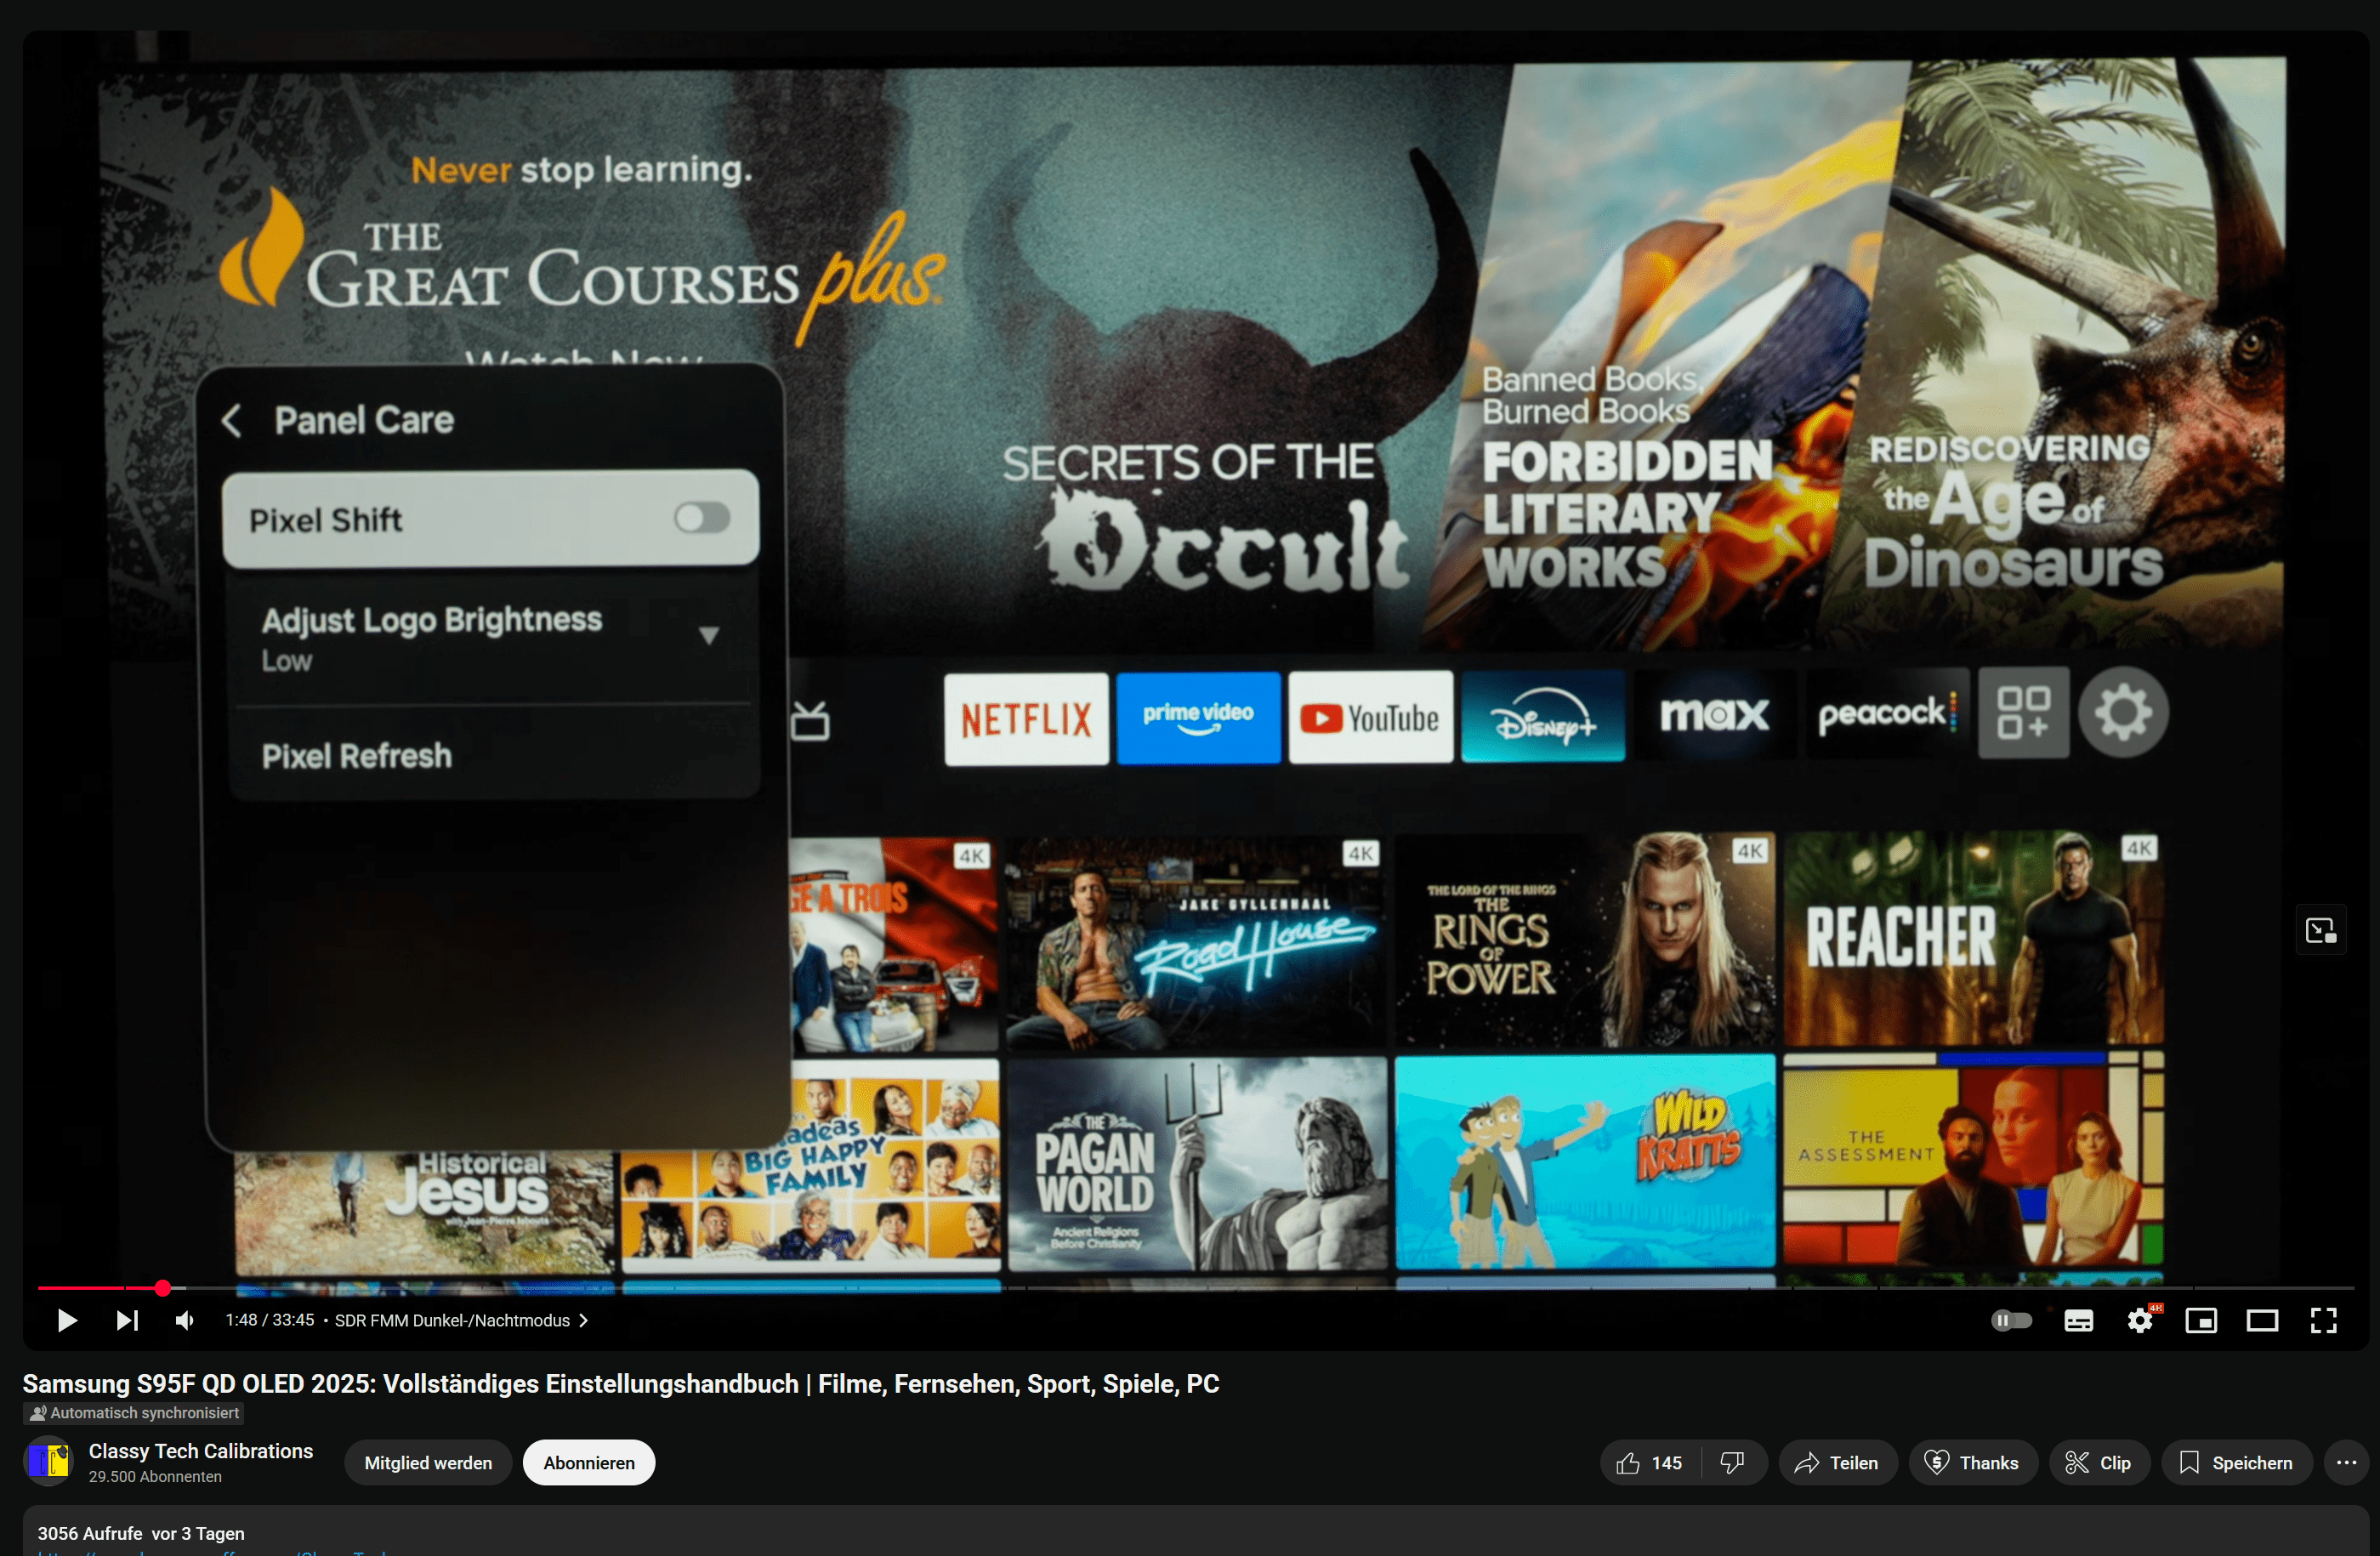
Task: Select The Pagan World thumbnail
Action: (x=1197, y=1164)
